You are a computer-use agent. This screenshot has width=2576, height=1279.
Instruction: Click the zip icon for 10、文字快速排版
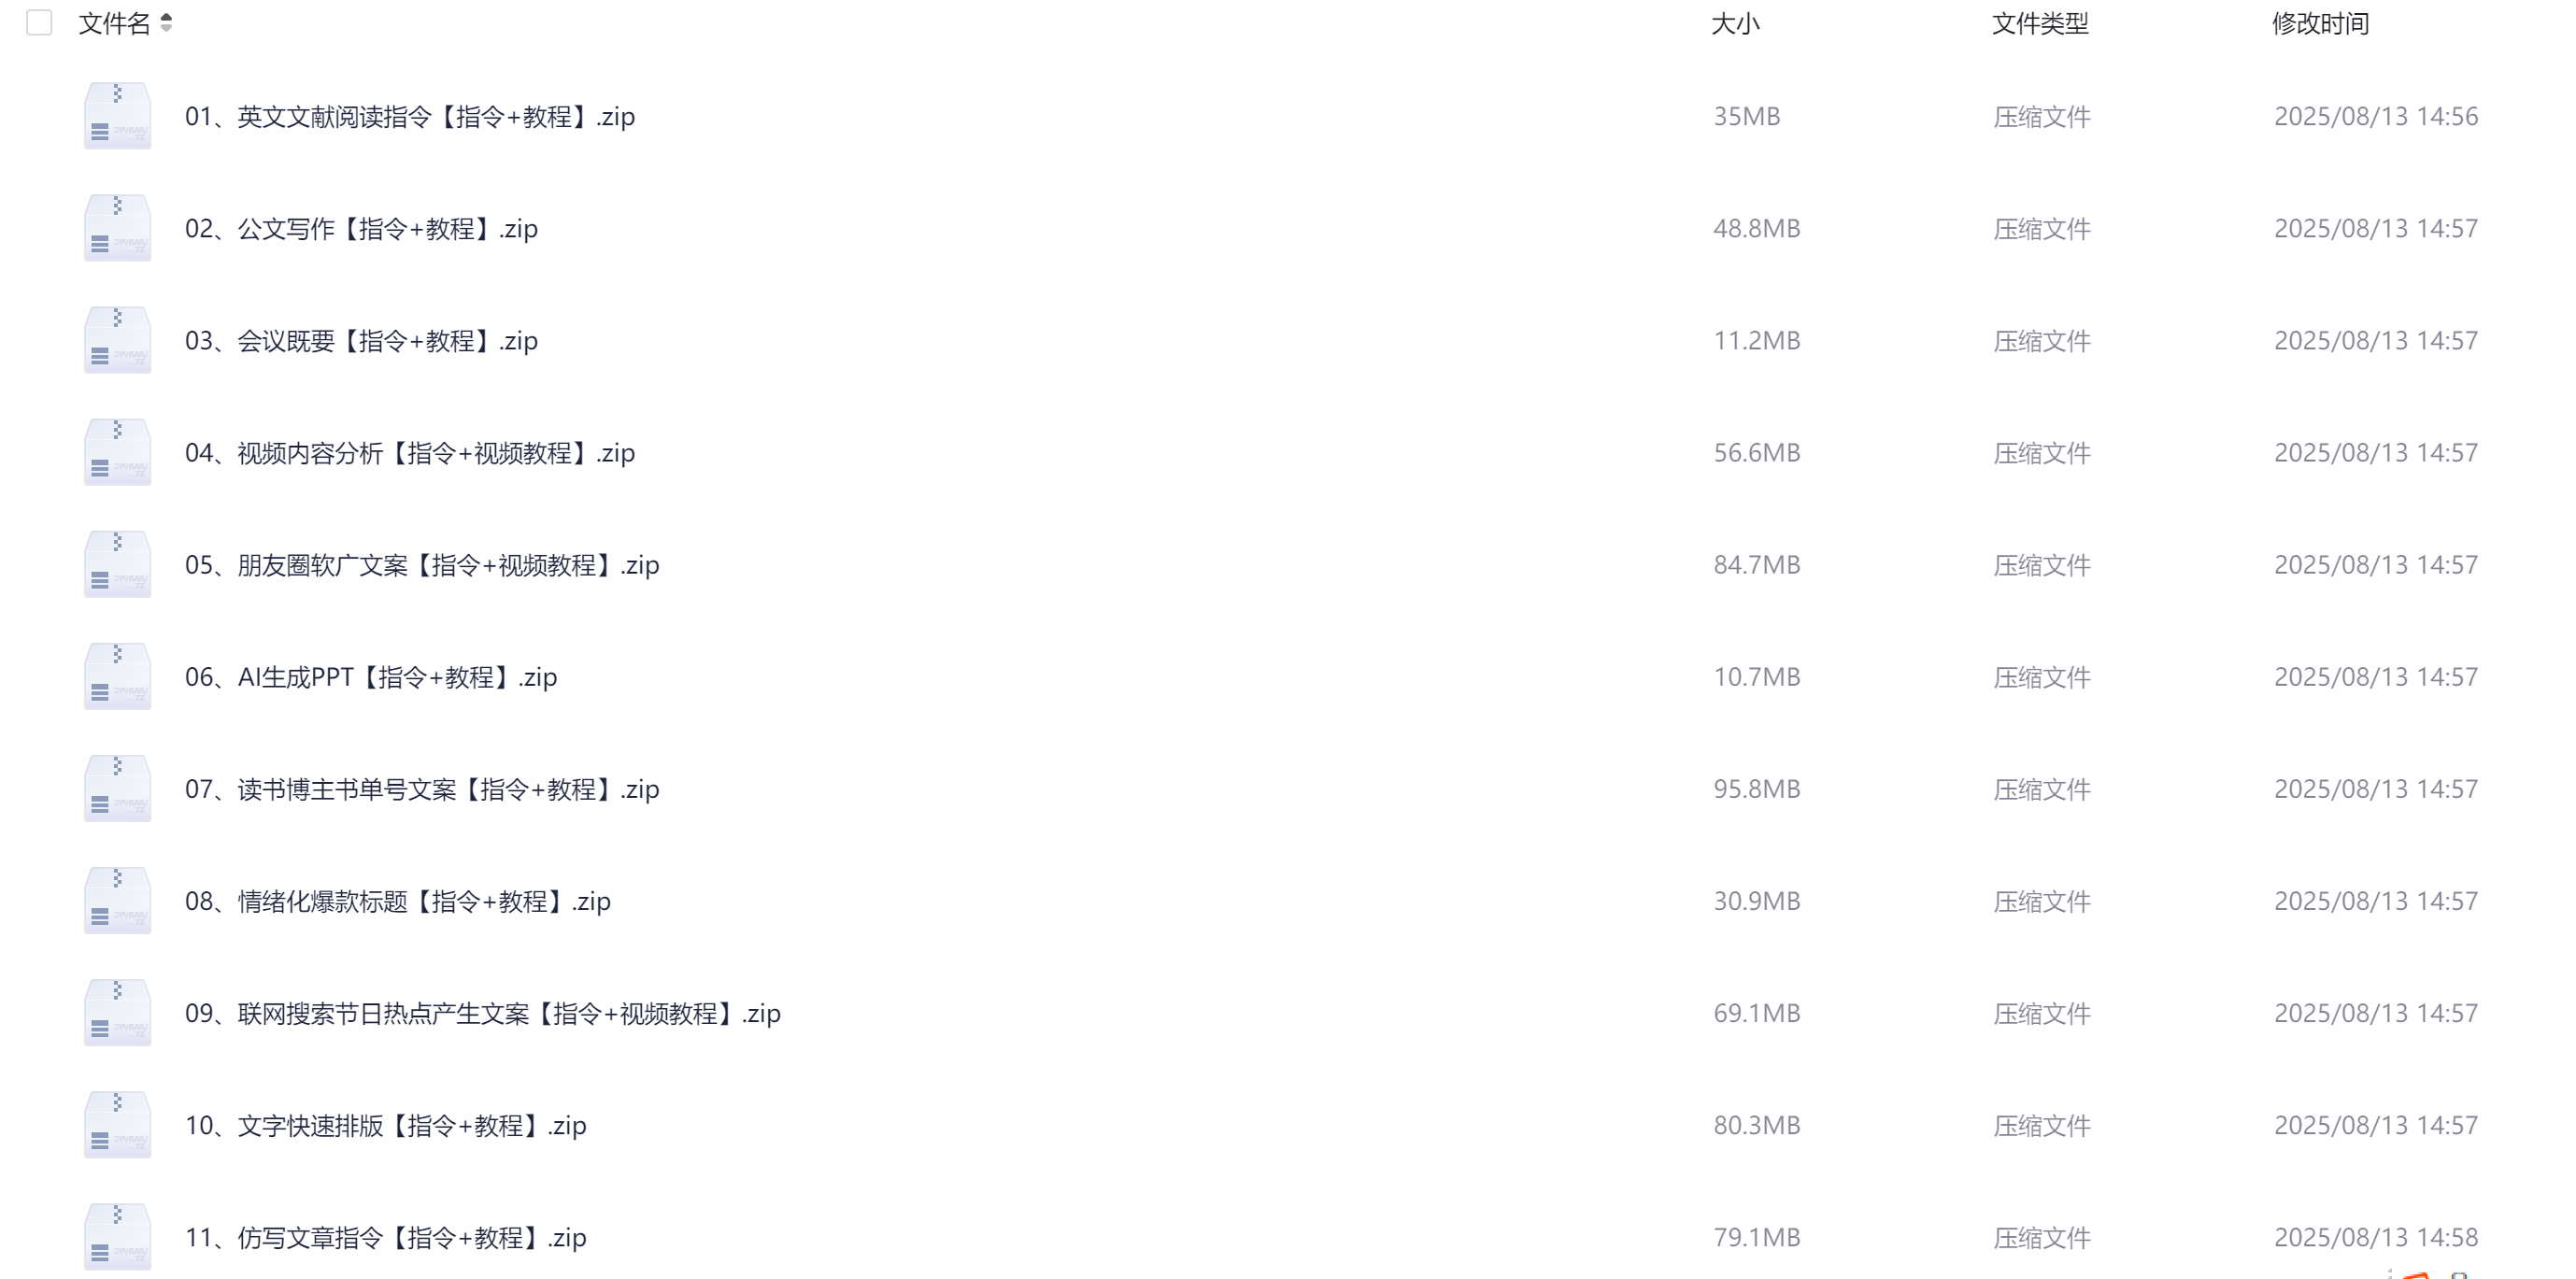tap(117, 1124)
